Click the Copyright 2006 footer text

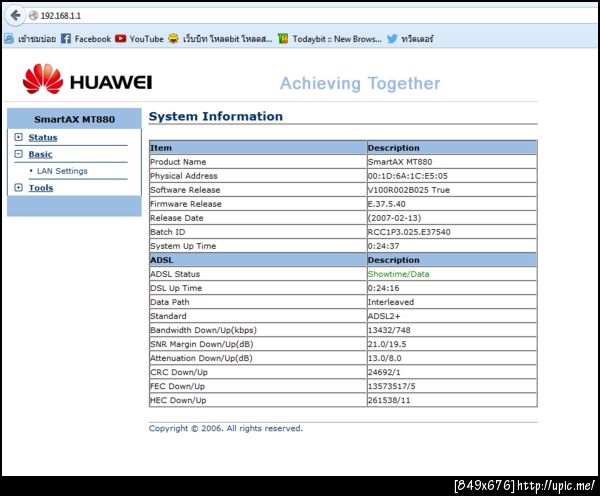(x=226, y=428)
